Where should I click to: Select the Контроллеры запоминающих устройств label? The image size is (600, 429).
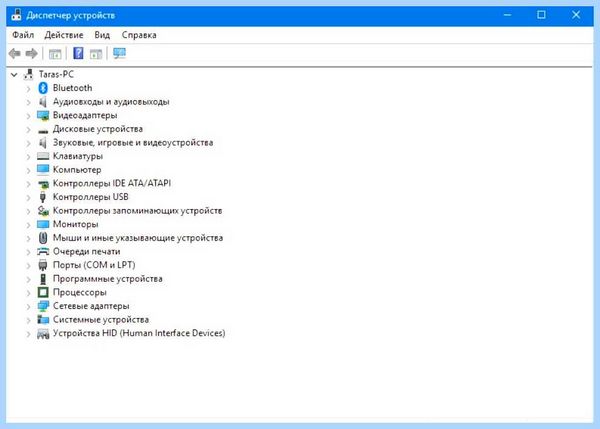click(x=137, y=211)
